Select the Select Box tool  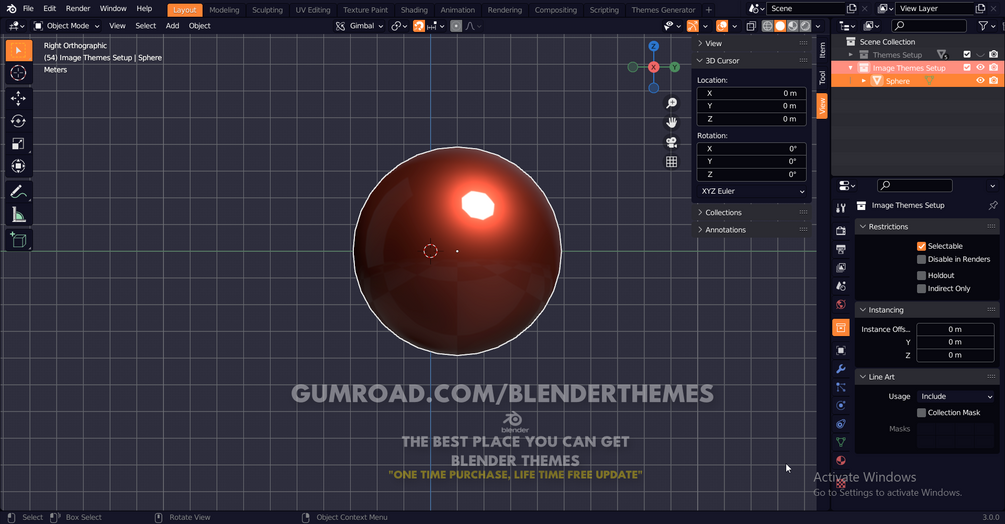(x=19, y=50)
